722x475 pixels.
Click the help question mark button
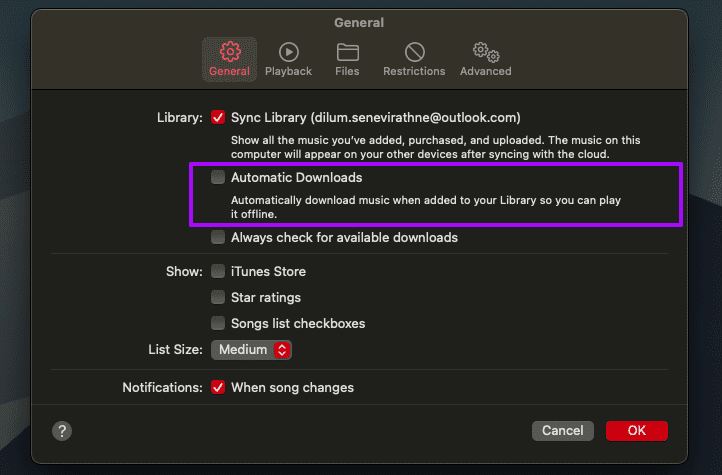pyautogui.click(x=62, y=431)
